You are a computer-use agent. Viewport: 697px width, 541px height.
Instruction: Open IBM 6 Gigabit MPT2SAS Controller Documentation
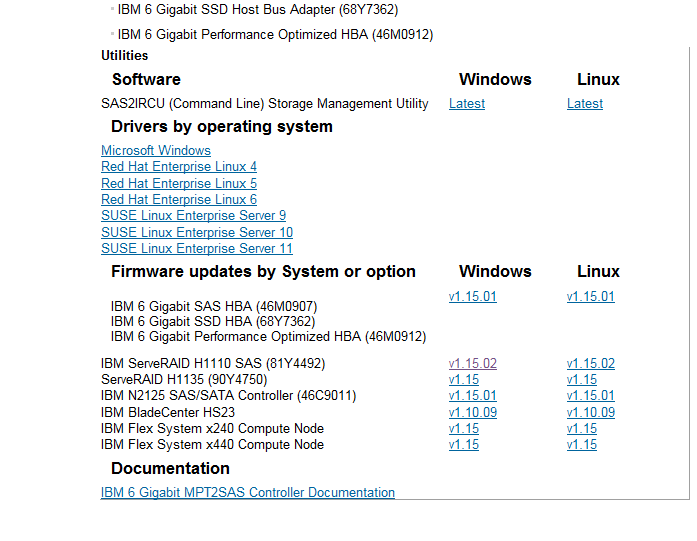(248, 493)
